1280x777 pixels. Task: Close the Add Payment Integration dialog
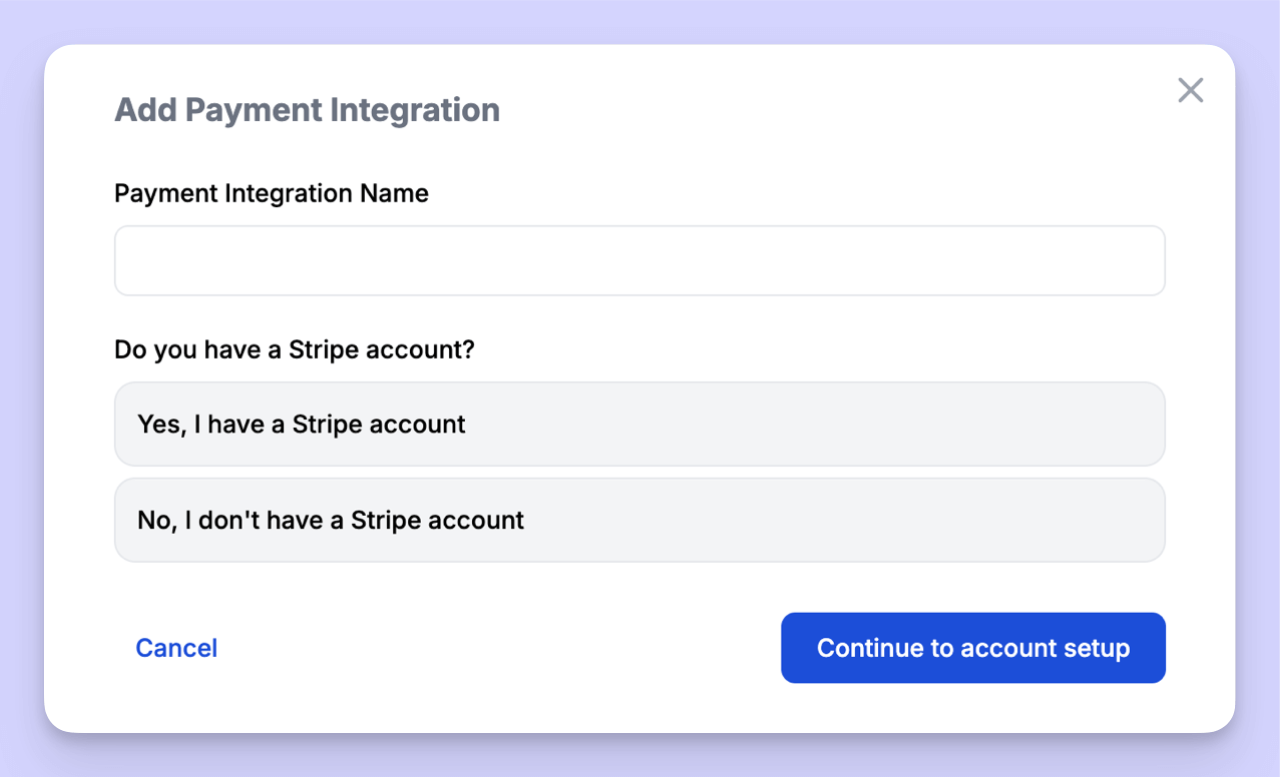[x=1190, y=91]
